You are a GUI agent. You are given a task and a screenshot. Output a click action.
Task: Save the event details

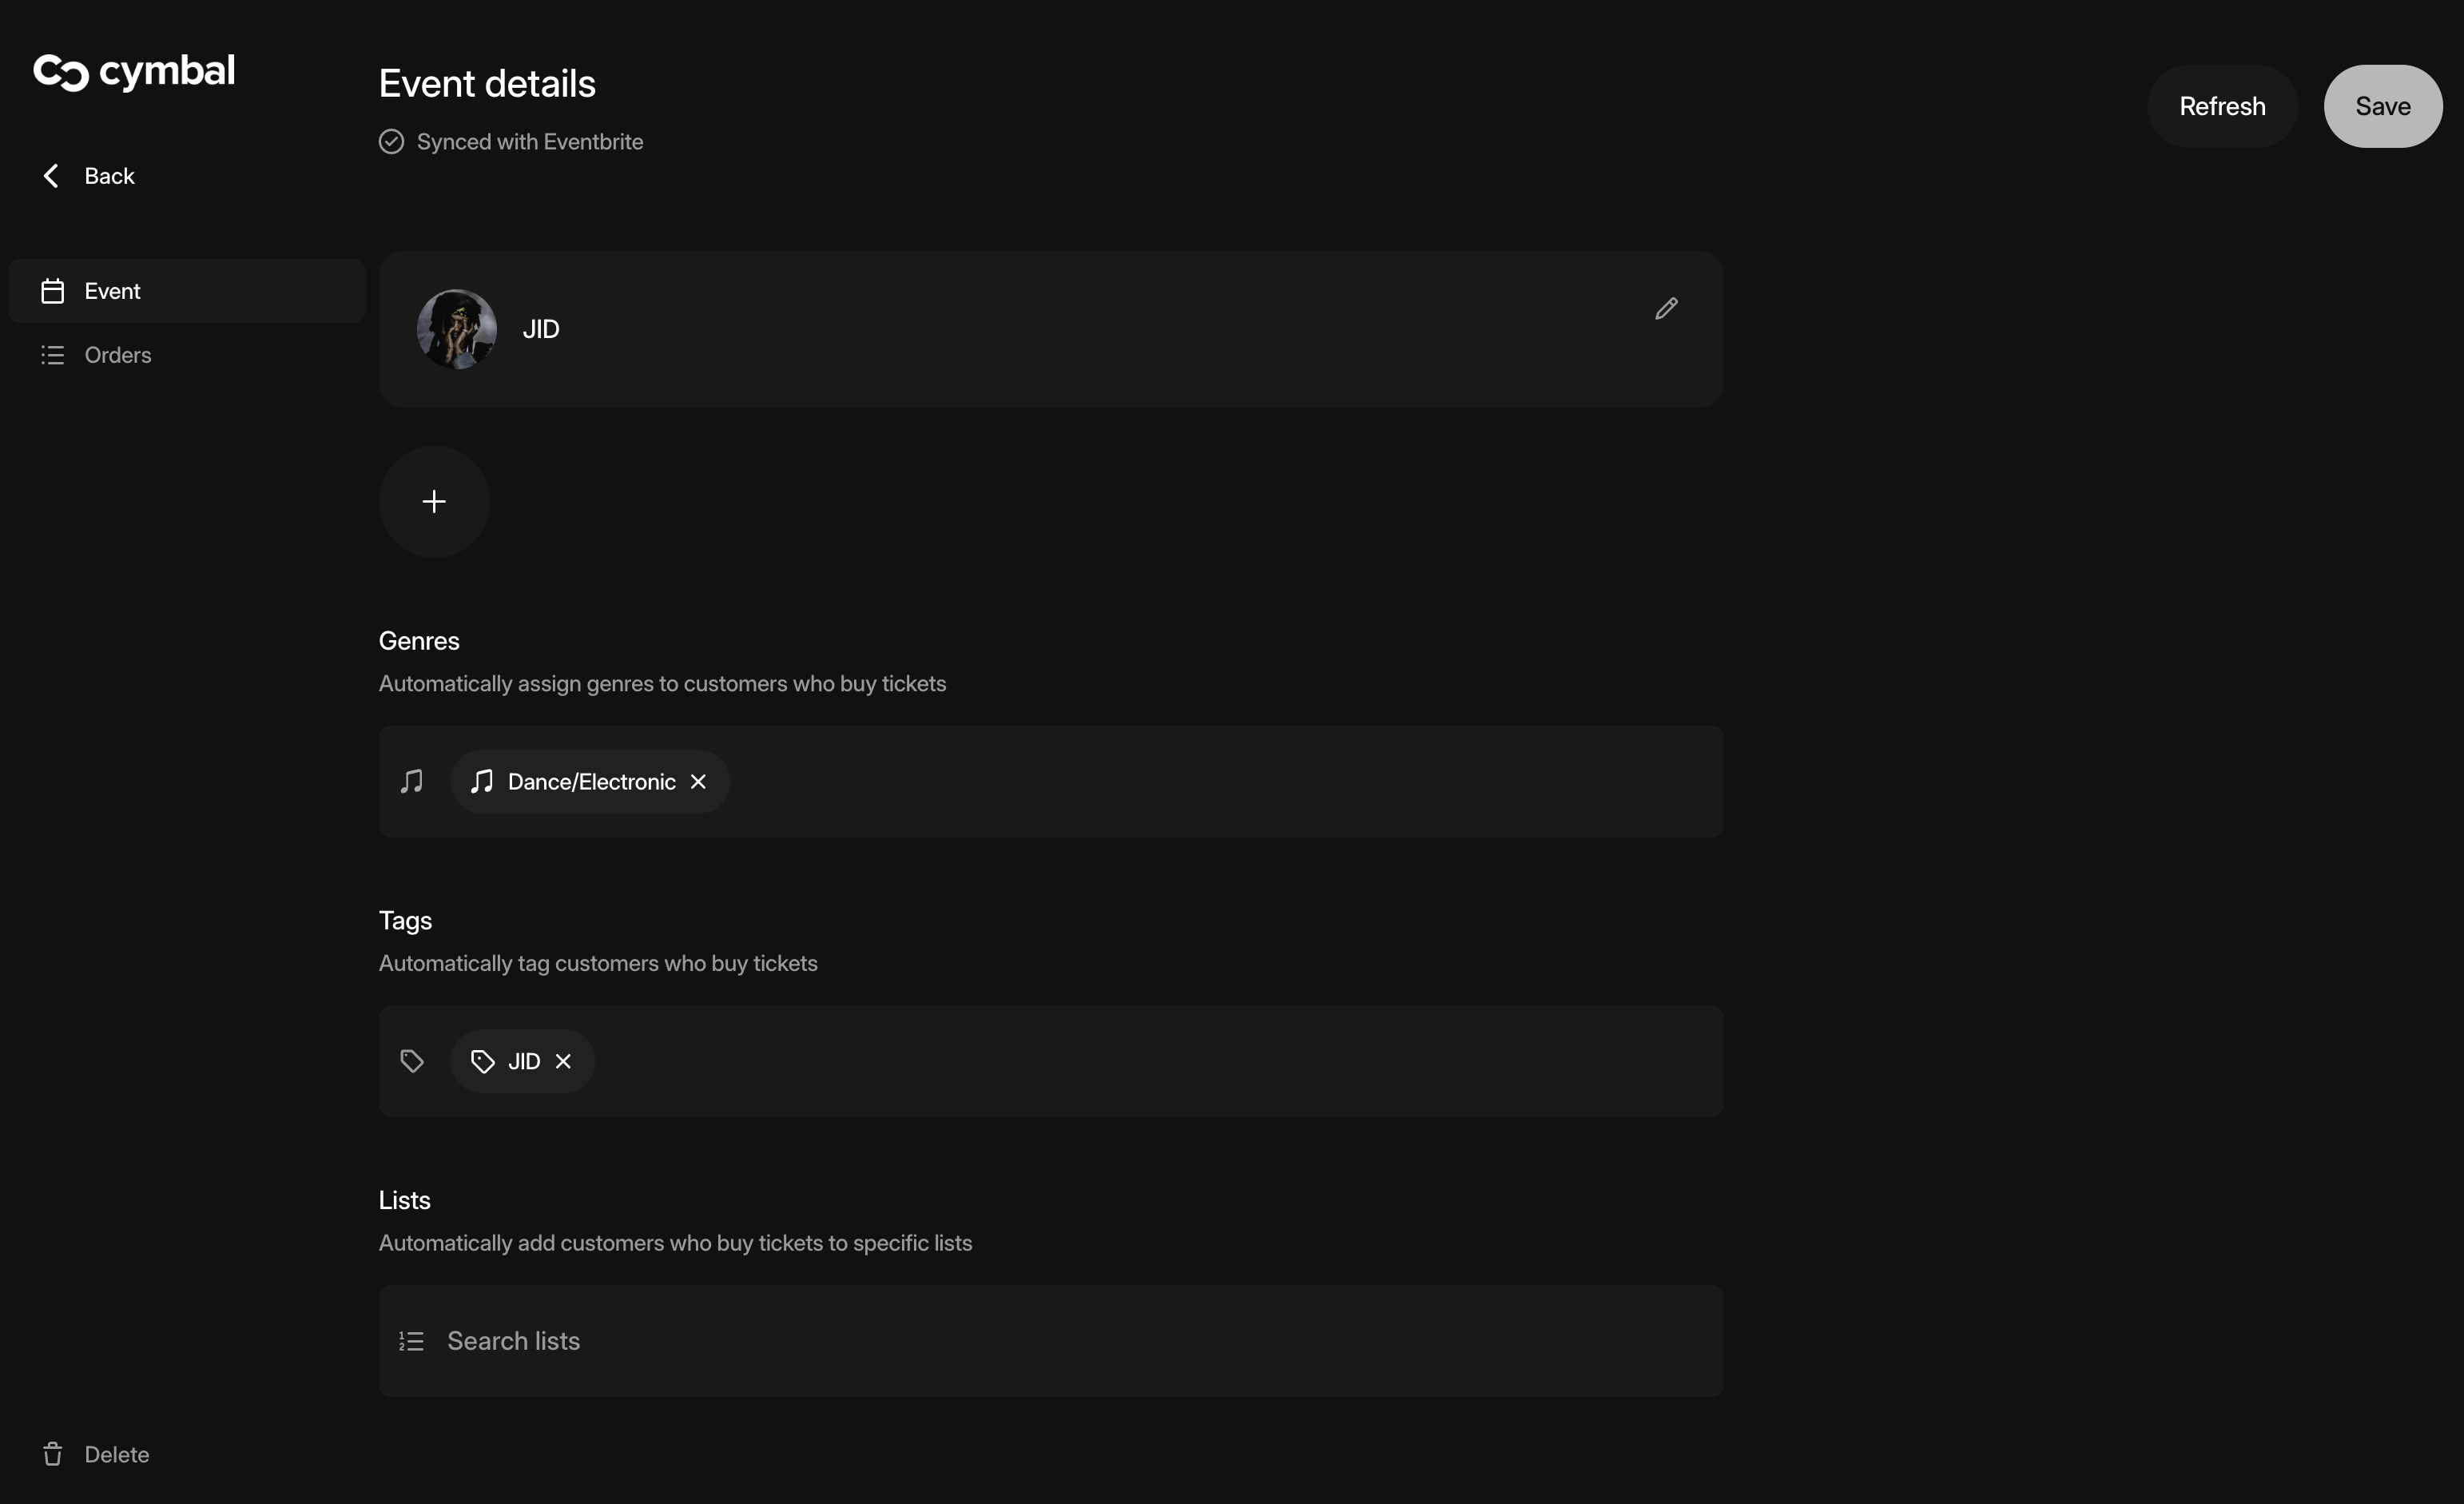tap(2382, 106)
